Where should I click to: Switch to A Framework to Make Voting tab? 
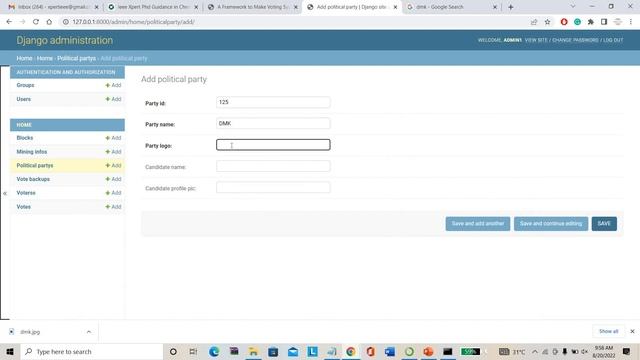click(x=252, y=7)
